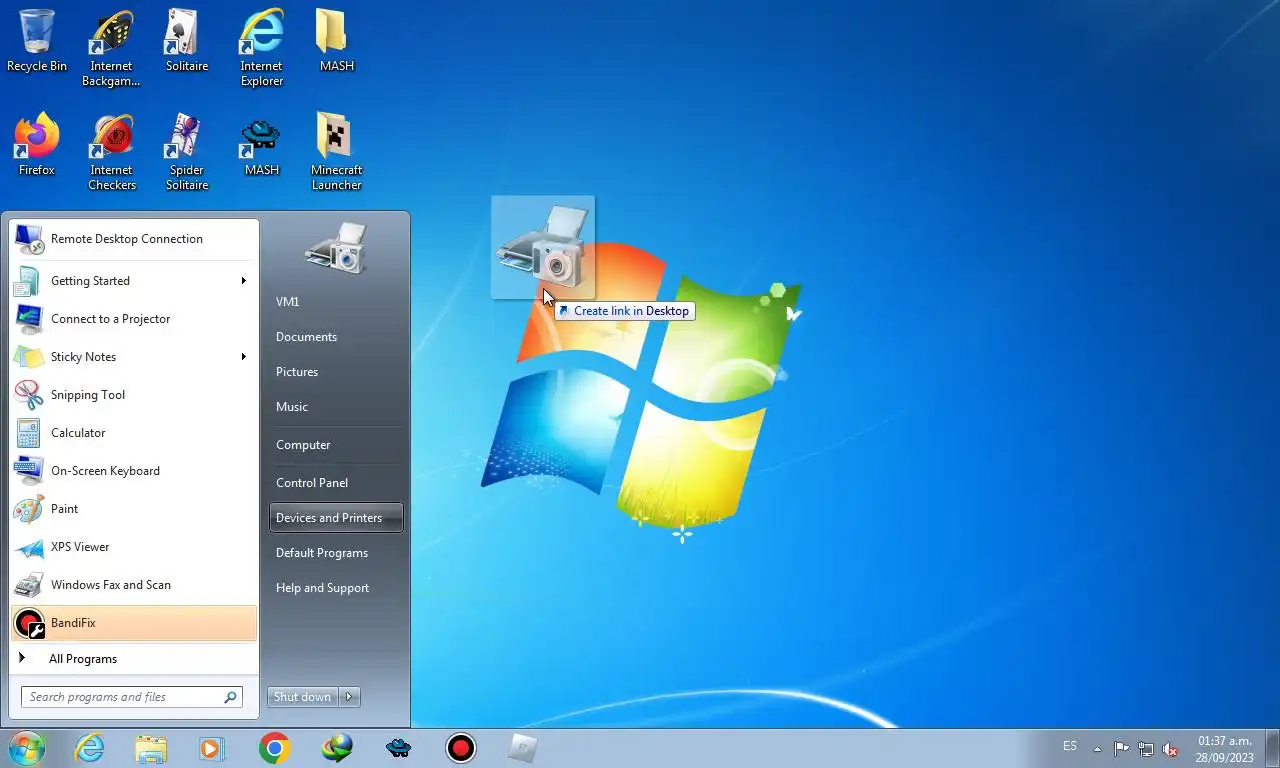Open the Recycle Bin desktop icon
Image resolution: width=1280 pixels, height=768 pixels.
coord(37,42)
